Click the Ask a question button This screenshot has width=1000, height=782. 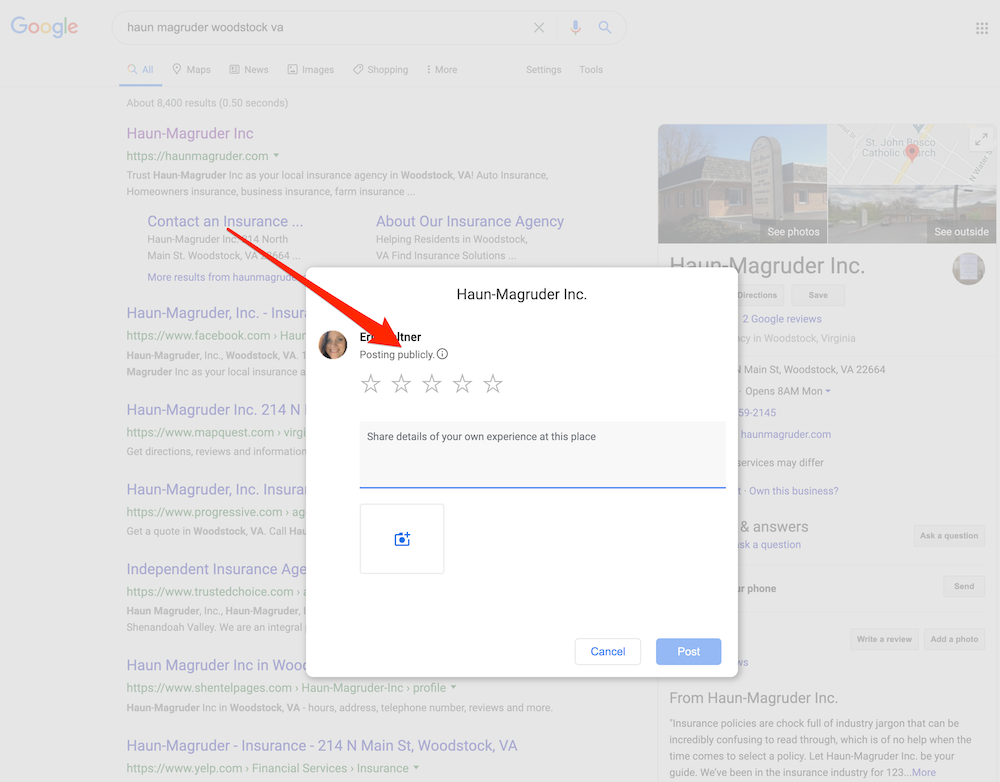coord(949,536)
